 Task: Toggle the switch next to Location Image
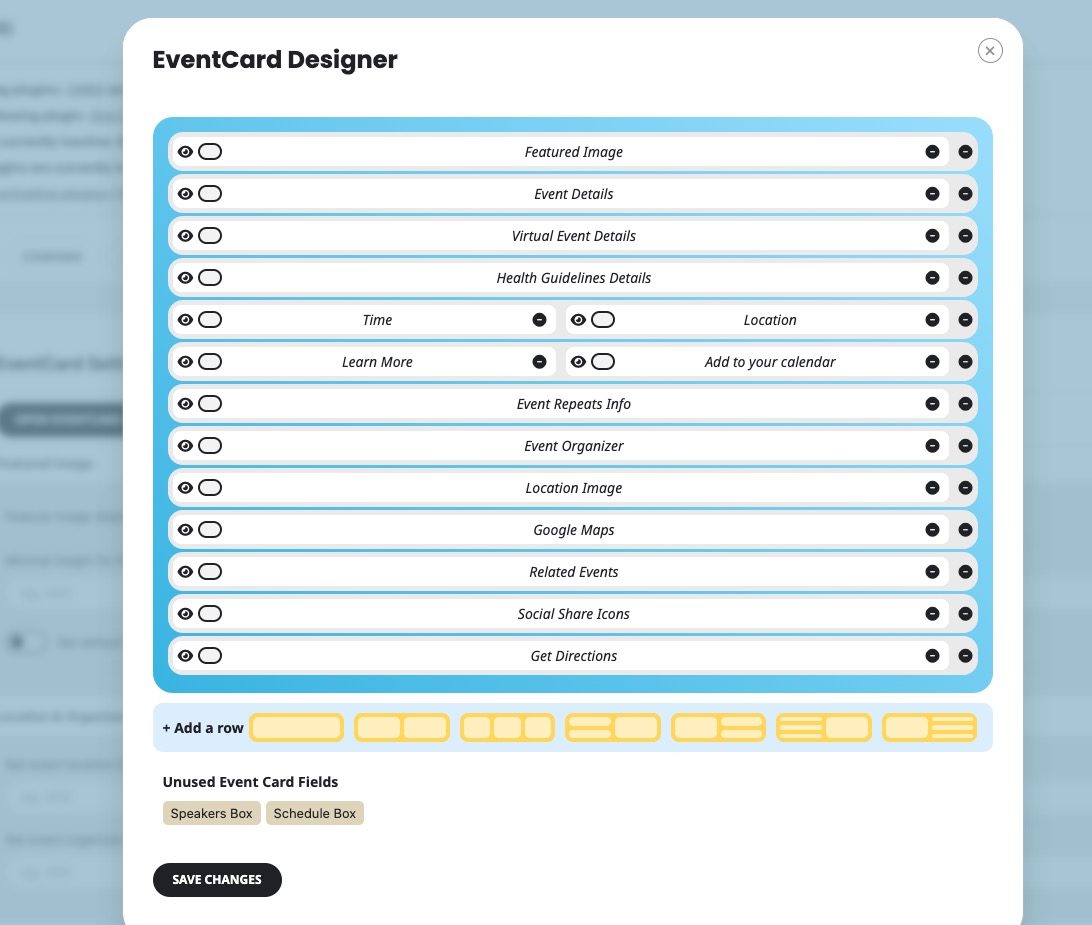tap(210, 488)
